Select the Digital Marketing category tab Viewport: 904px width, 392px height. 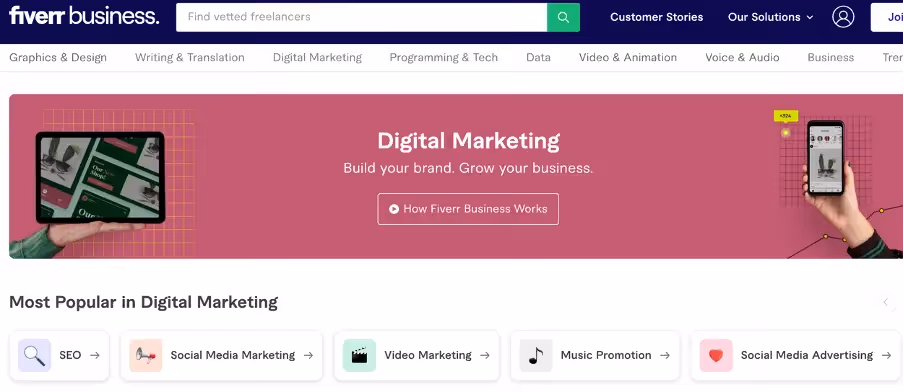[x=317, y=58]
